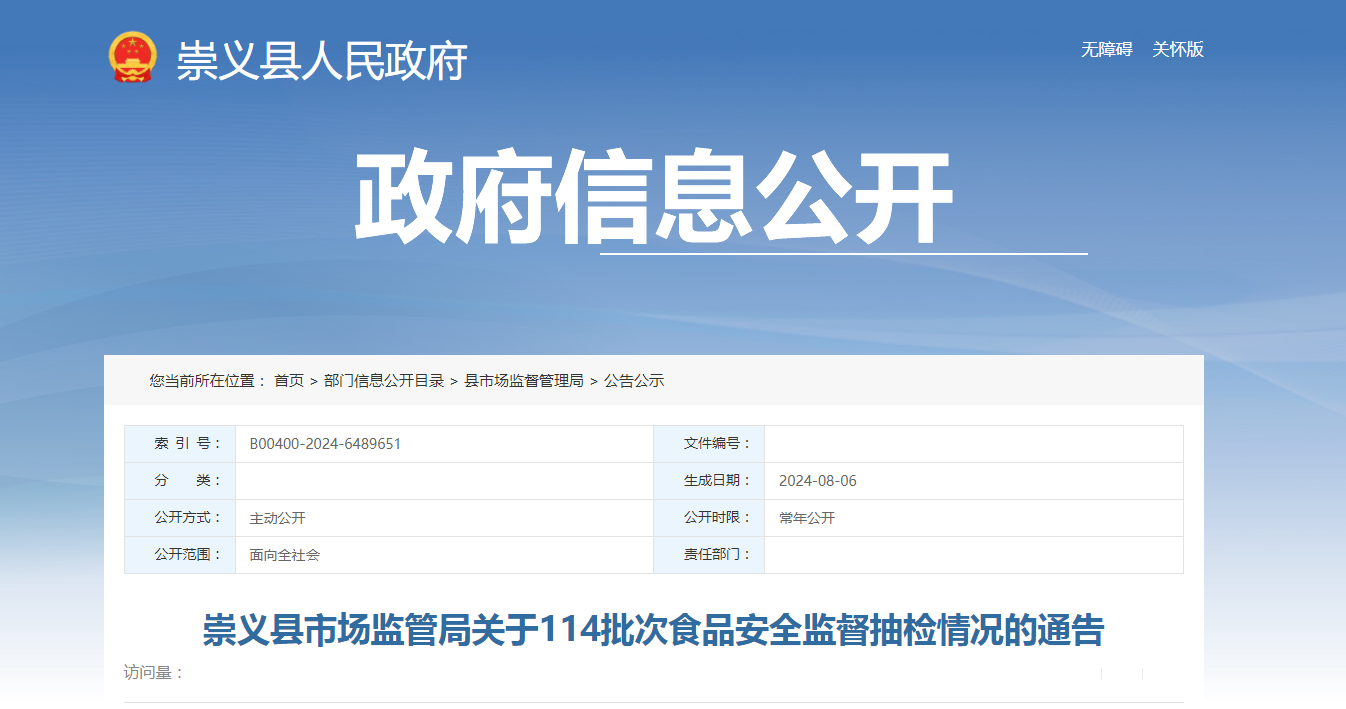This screenshot has width=1346, height=709.
Task: Click the 责任部门 label cell
Action: (709, 555)
